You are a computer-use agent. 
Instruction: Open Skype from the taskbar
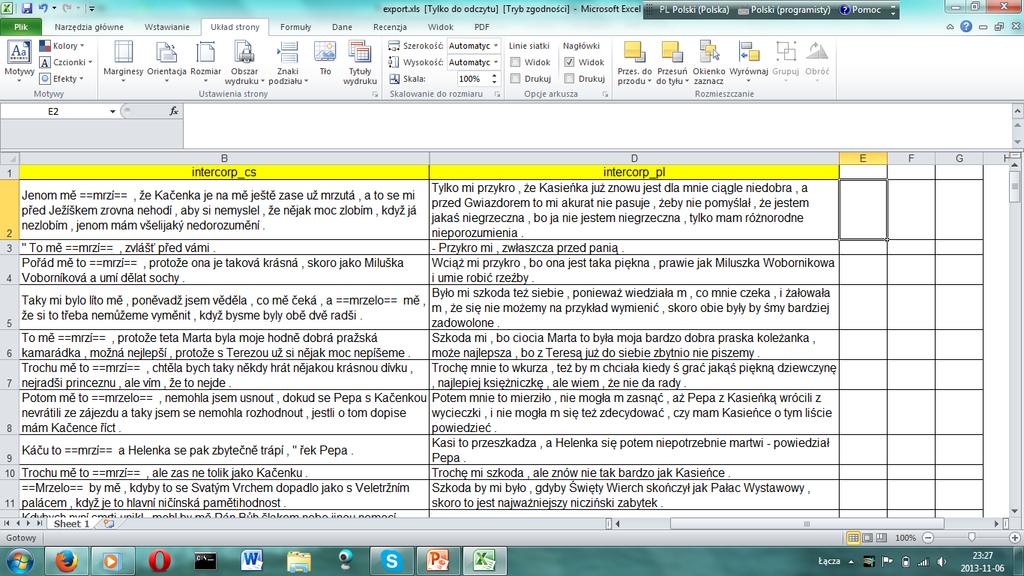click(391, 561)
